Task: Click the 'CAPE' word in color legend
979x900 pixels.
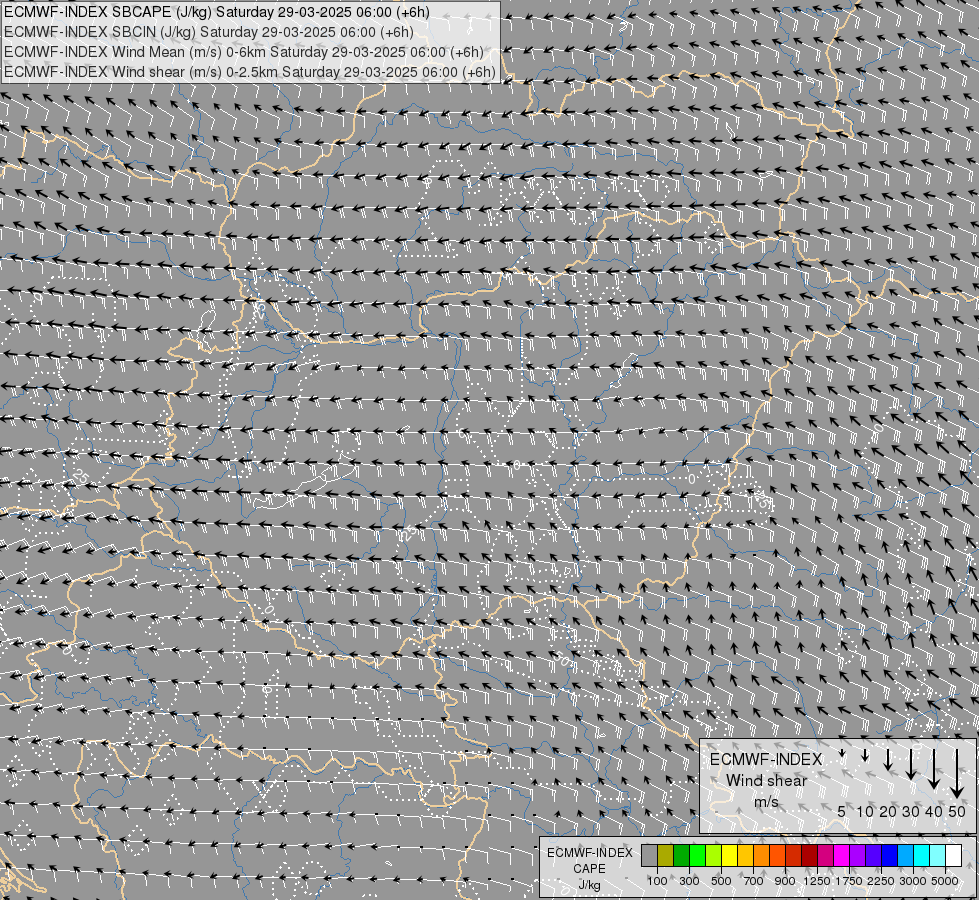Action: (589, 869)
